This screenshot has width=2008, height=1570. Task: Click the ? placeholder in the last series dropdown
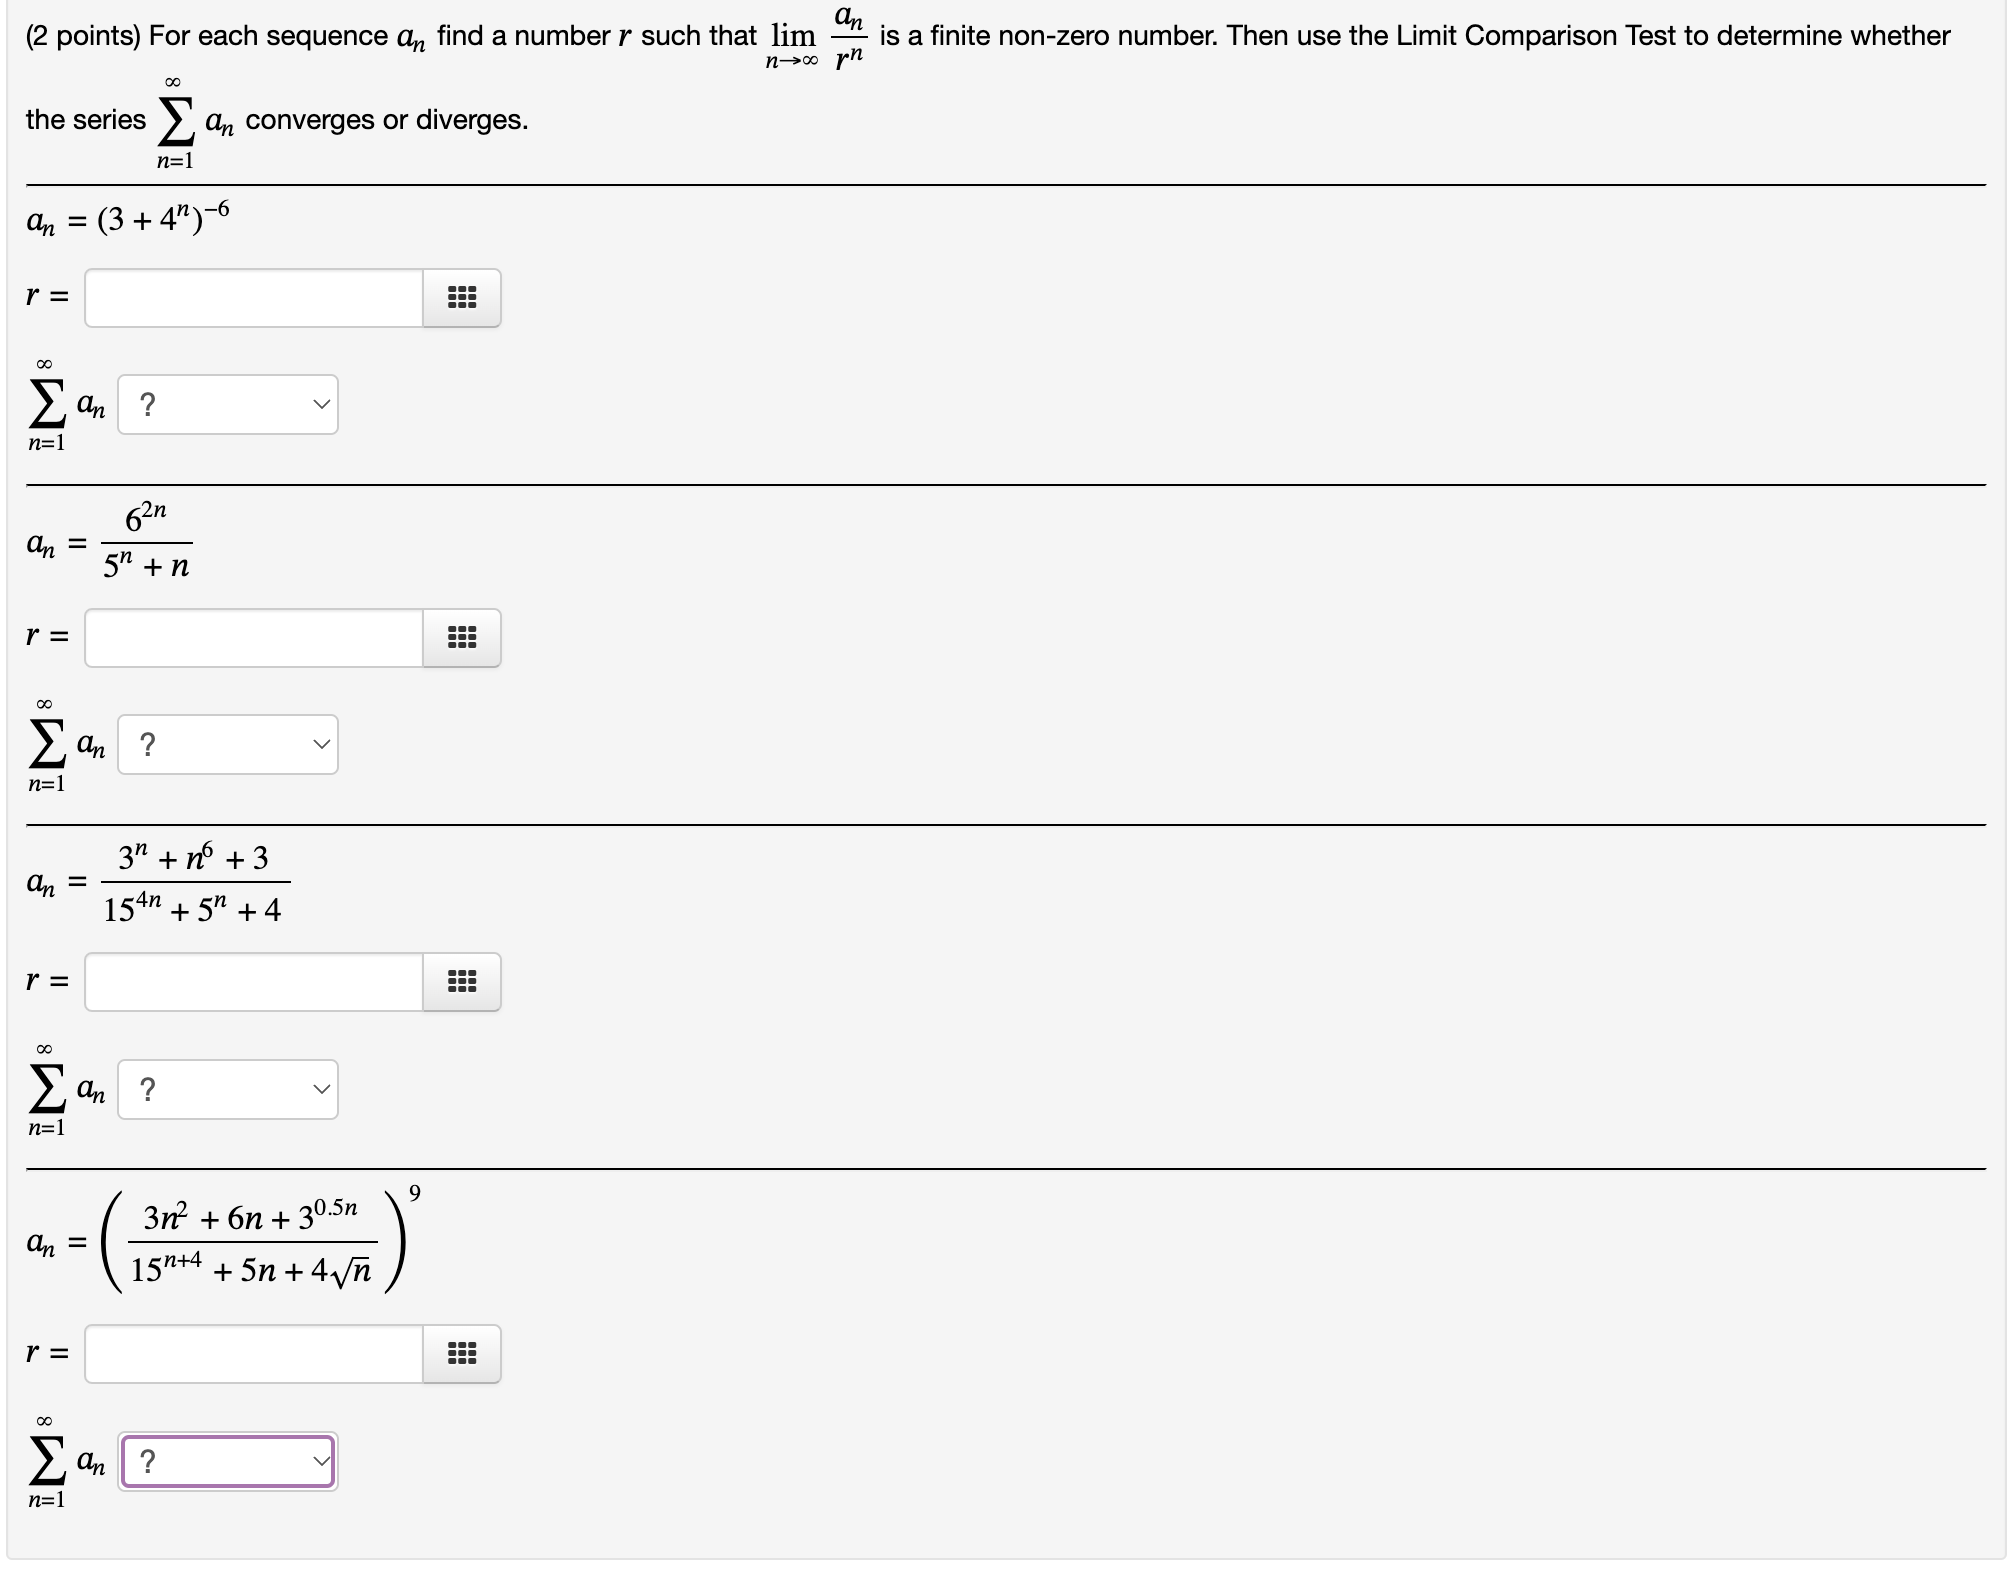[x=150, y=1460]
